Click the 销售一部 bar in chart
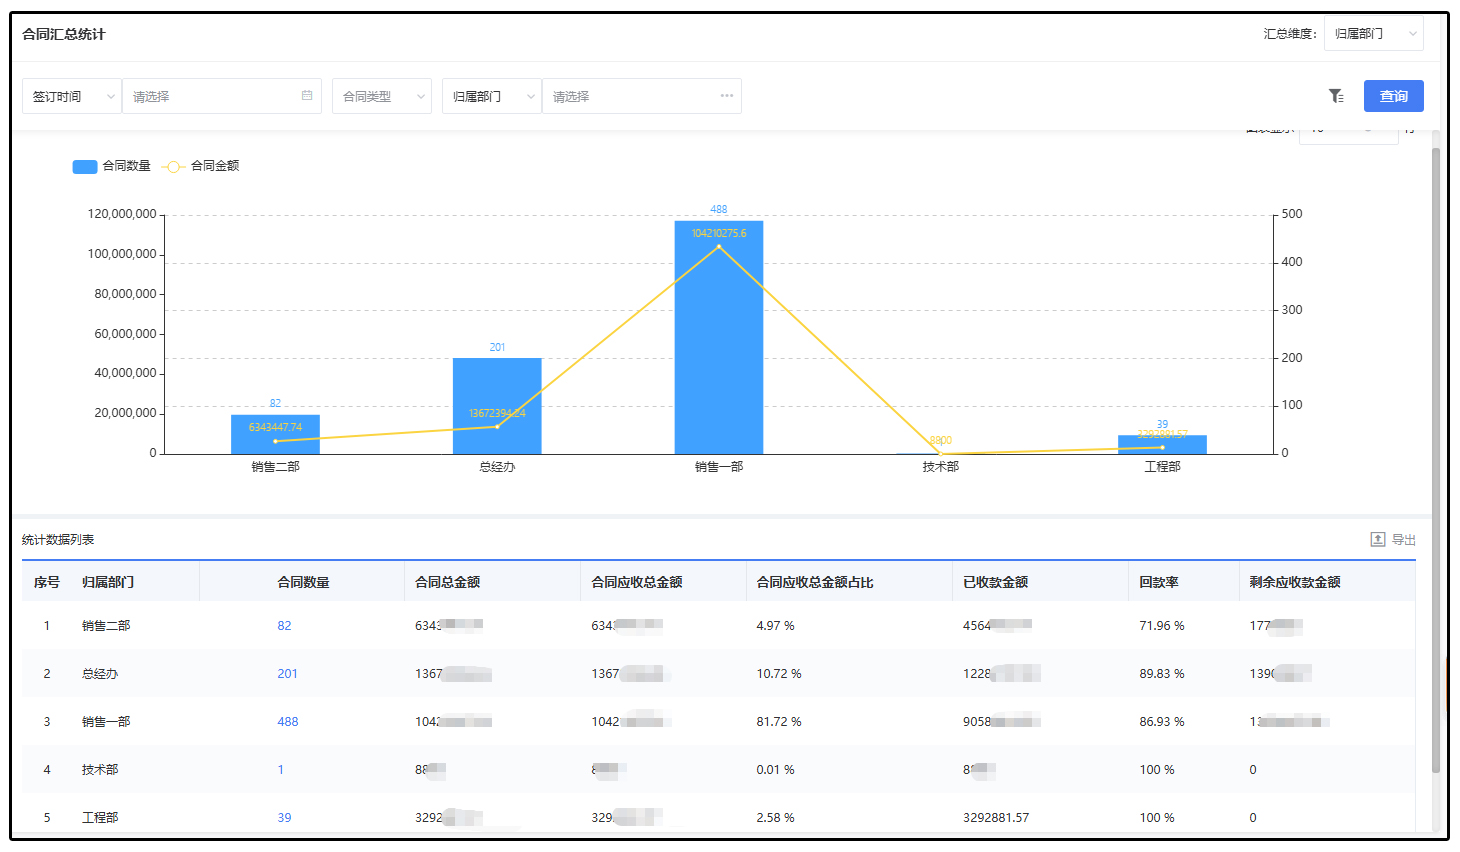This screenshot has height=852, width=1460. tap(718, 340)
